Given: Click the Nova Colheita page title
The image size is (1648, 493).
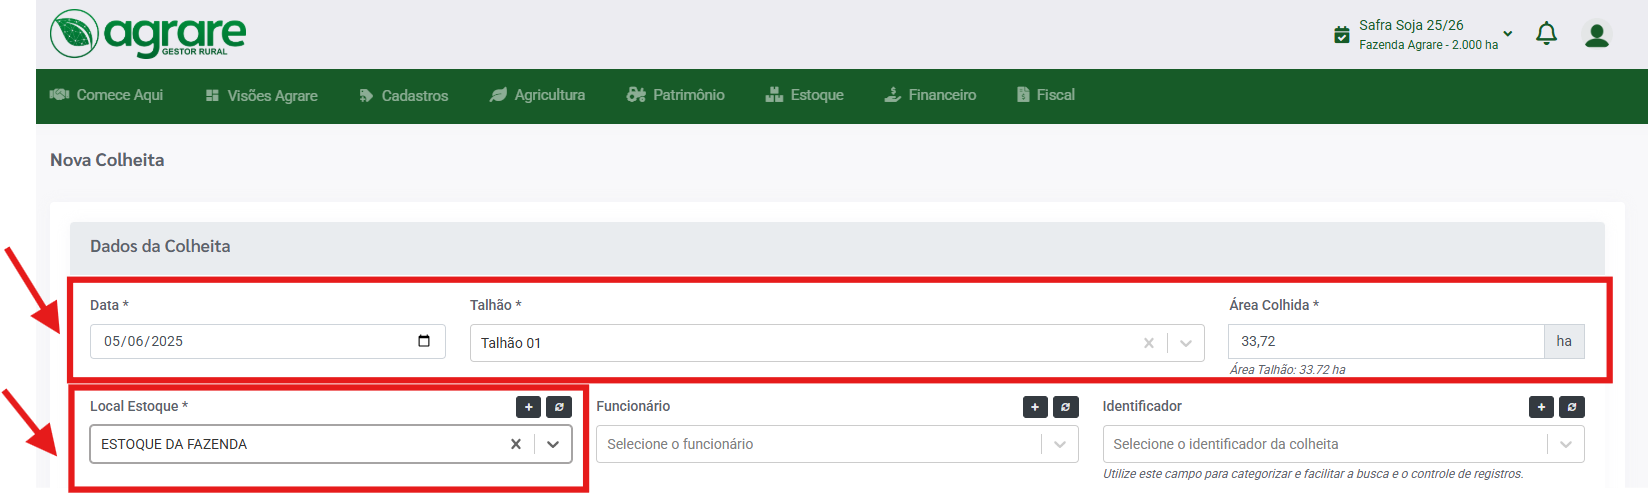Looking at the screenshot, I should tap(107, 160).
